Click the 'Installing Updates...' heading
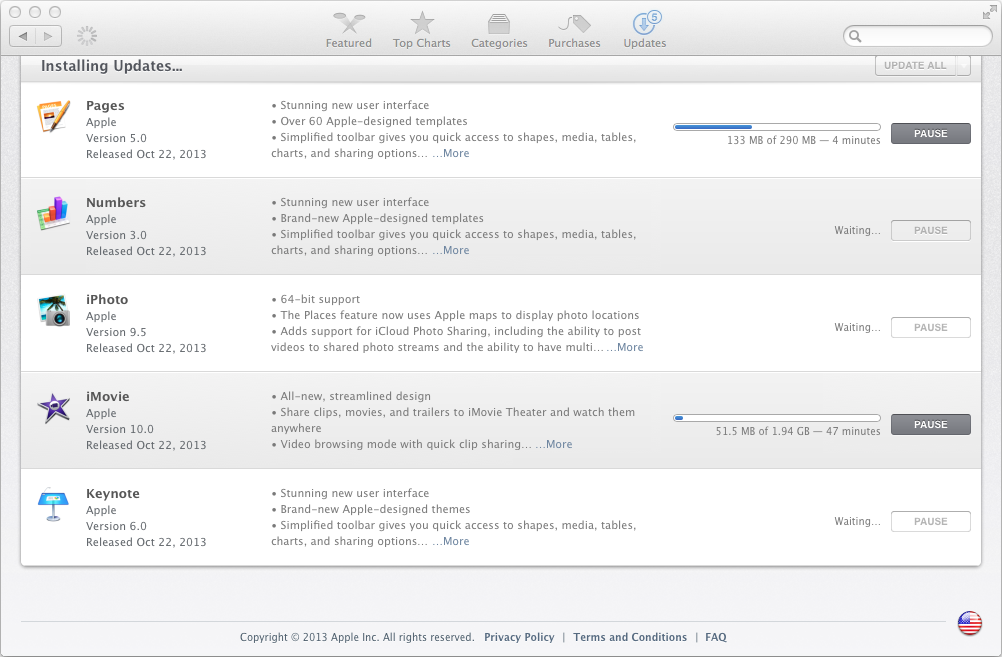Viewport: 1002px width, 657px height. pos(112,66)
